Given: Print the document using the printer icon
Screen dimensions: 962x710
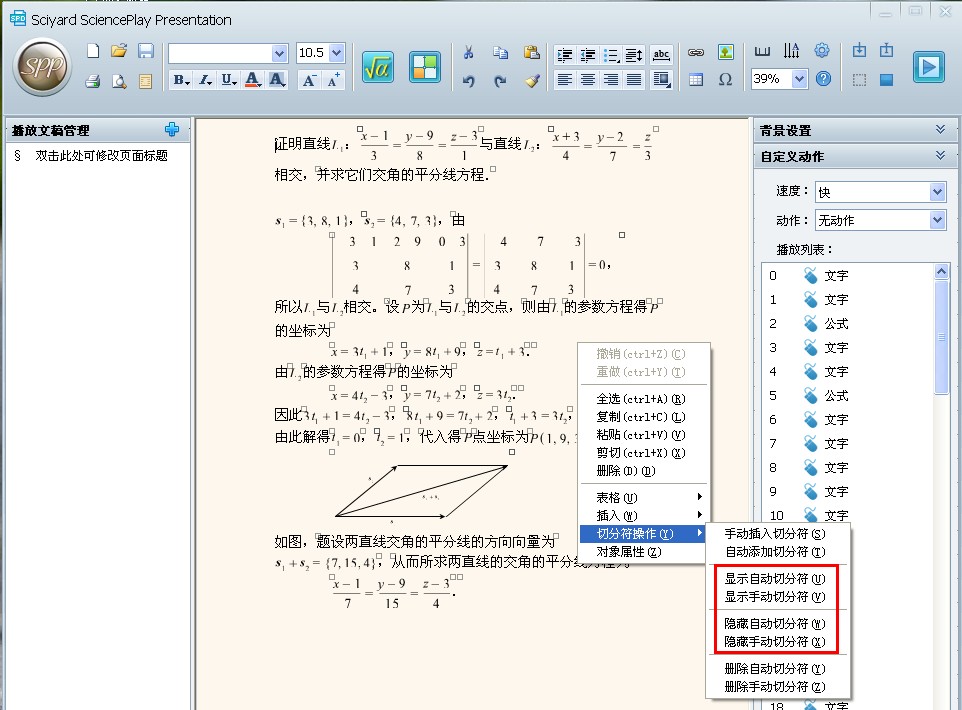Looking at the screenshot, I should pyautogui.click(x=93, y=80).
